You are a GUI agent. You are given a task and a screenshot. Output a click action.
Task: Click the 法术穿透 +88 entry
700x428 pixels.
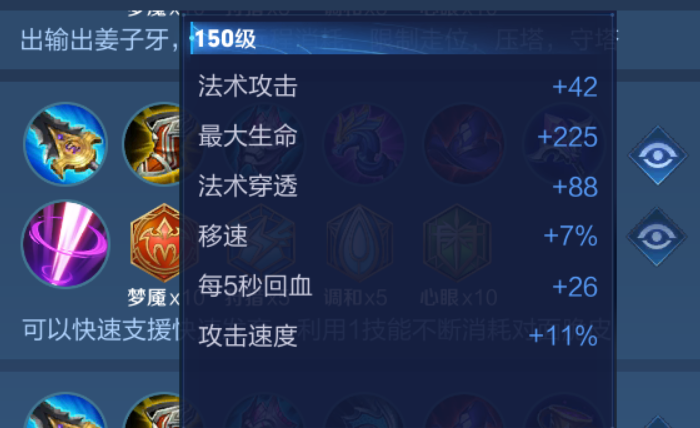[x=398, y=186]
